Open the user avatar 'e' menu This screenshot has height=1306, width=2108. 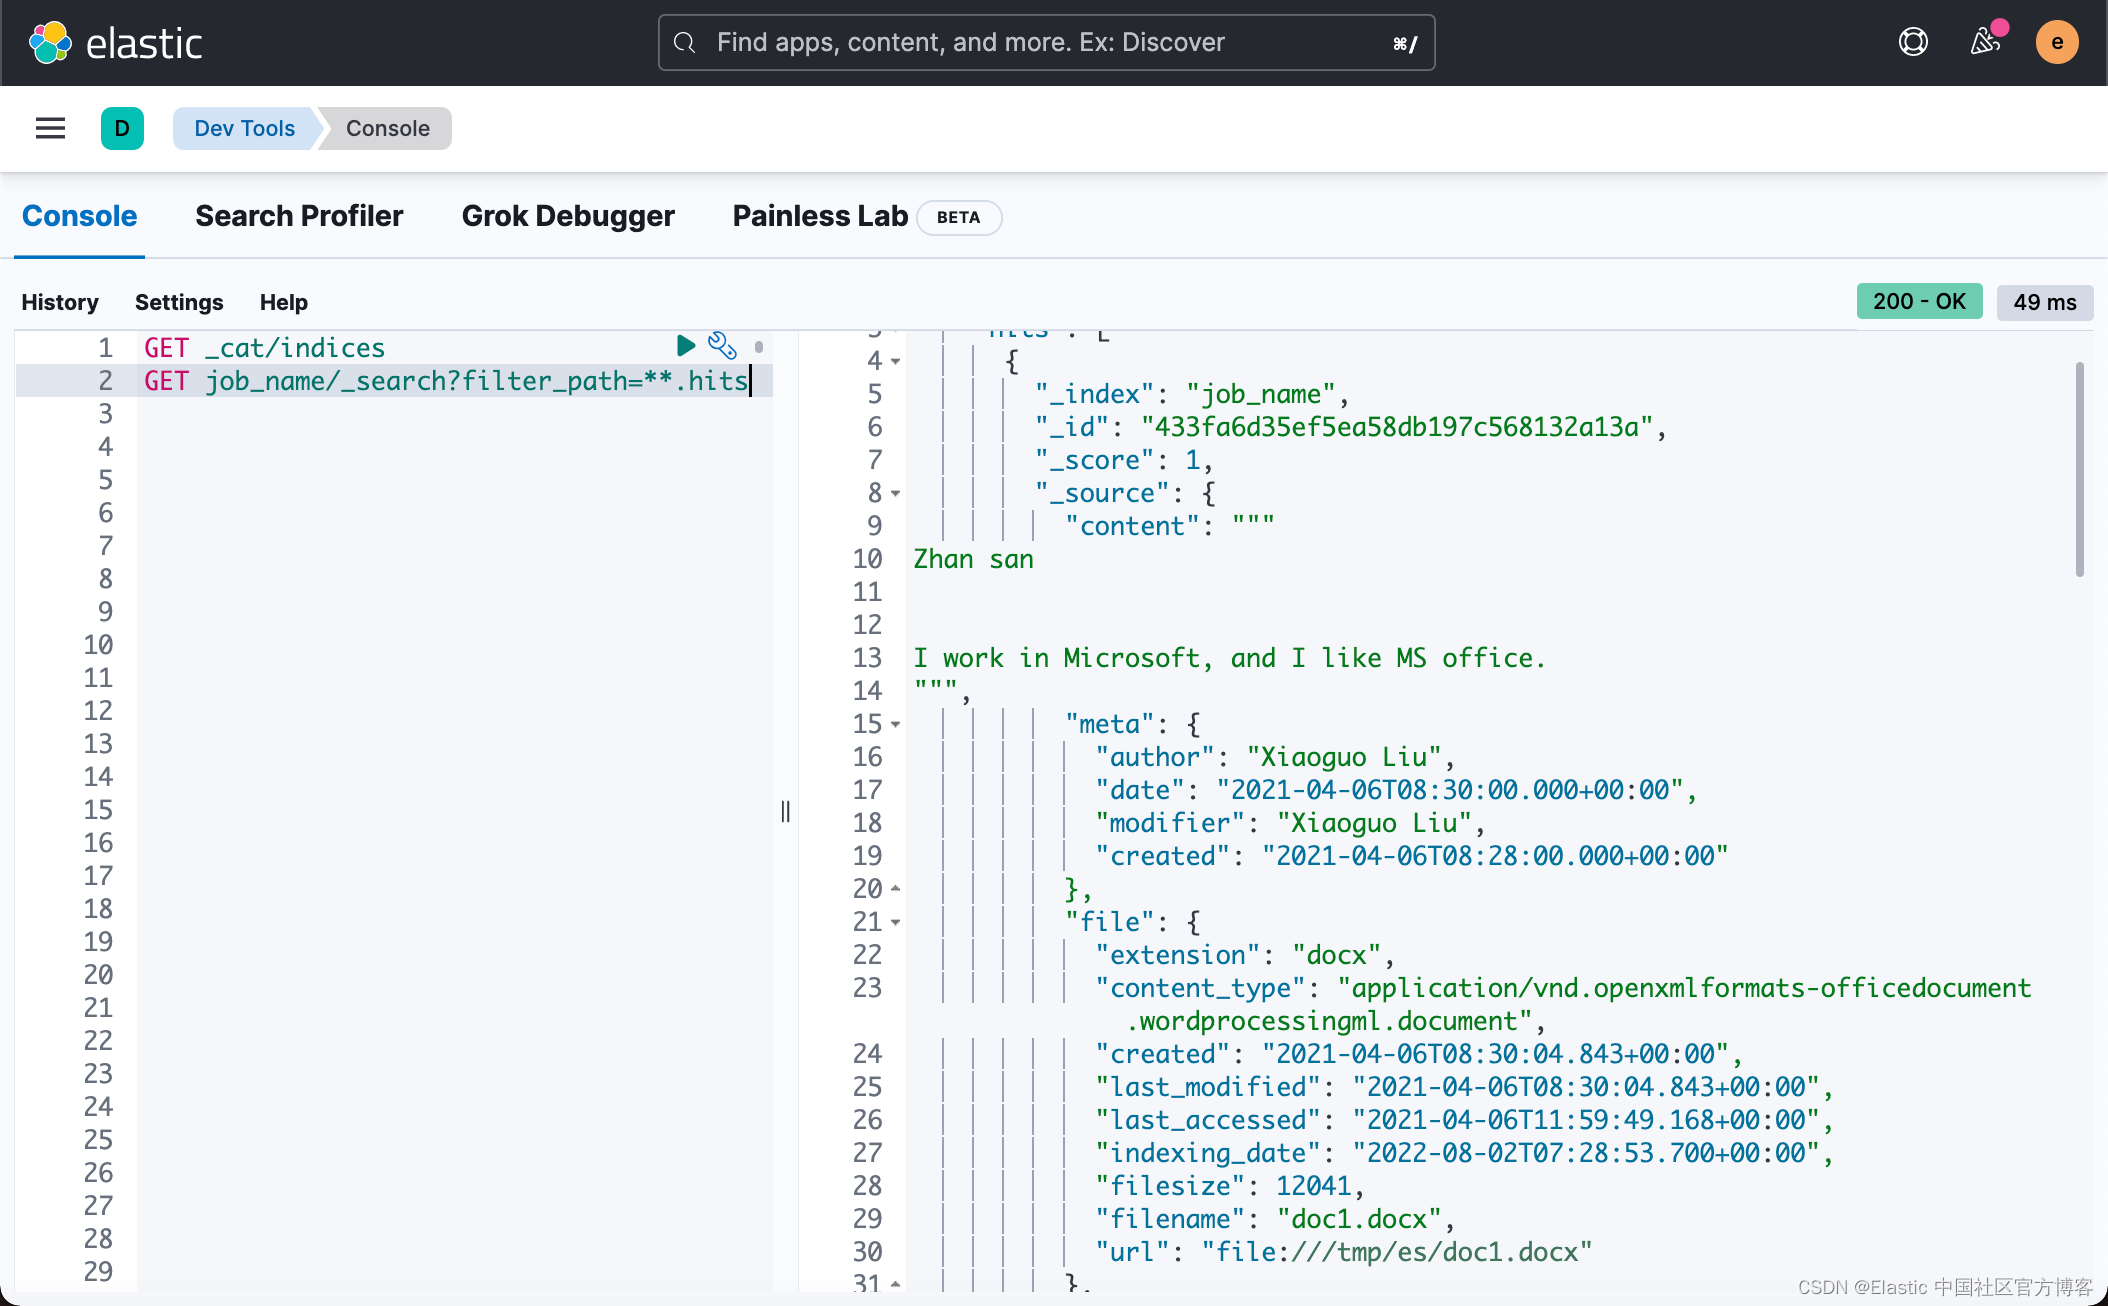tap(2057, 42)
